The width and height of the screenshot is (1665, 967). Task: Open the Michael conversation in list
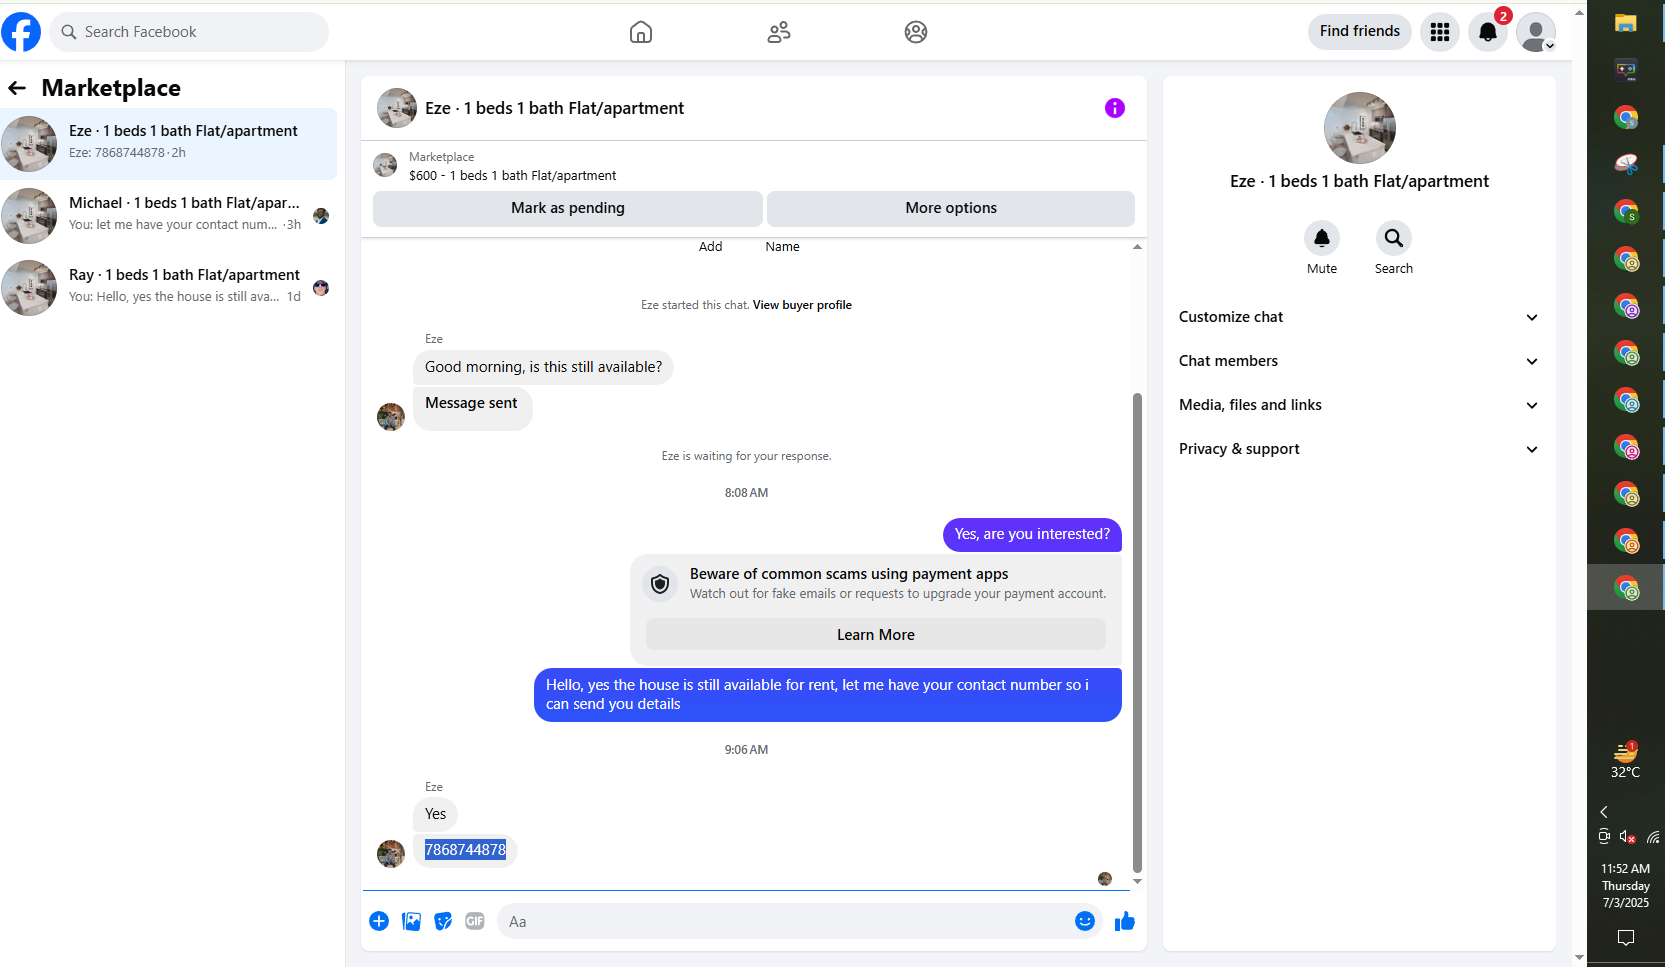[168, 216]
